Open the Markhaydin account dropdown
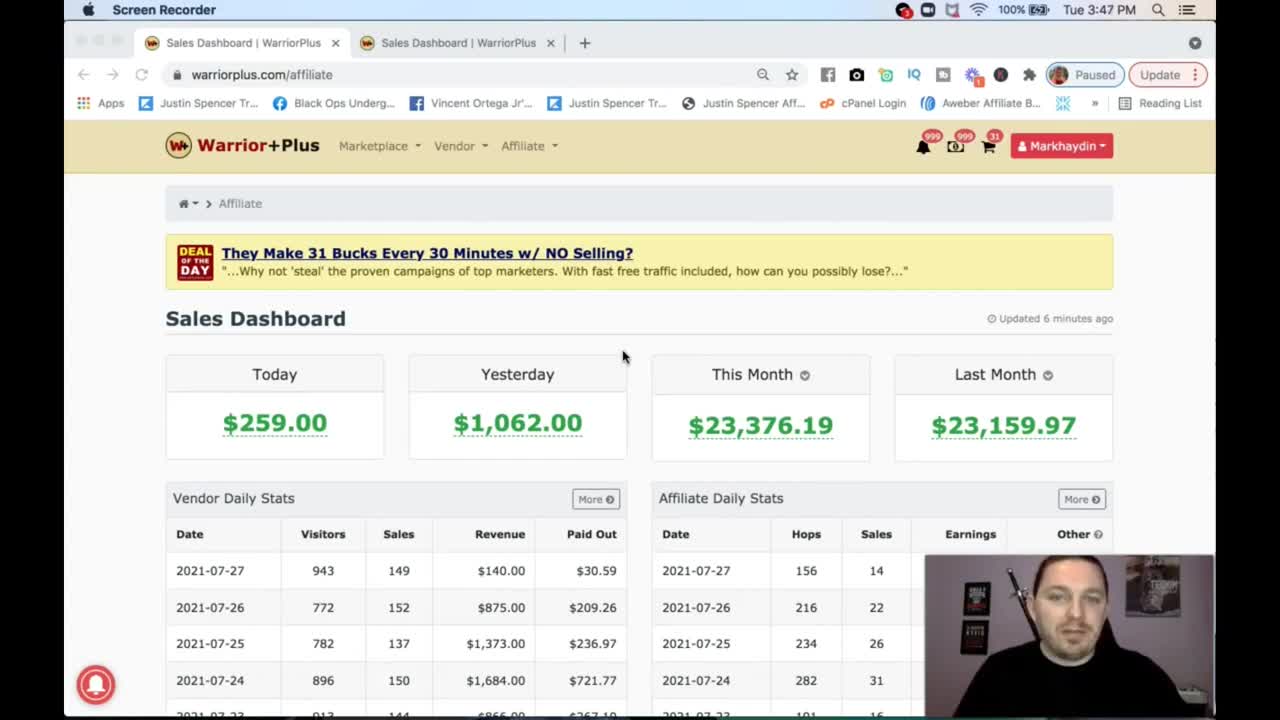This screenshot has width=1280, height=720. [x=1062, y=146]
